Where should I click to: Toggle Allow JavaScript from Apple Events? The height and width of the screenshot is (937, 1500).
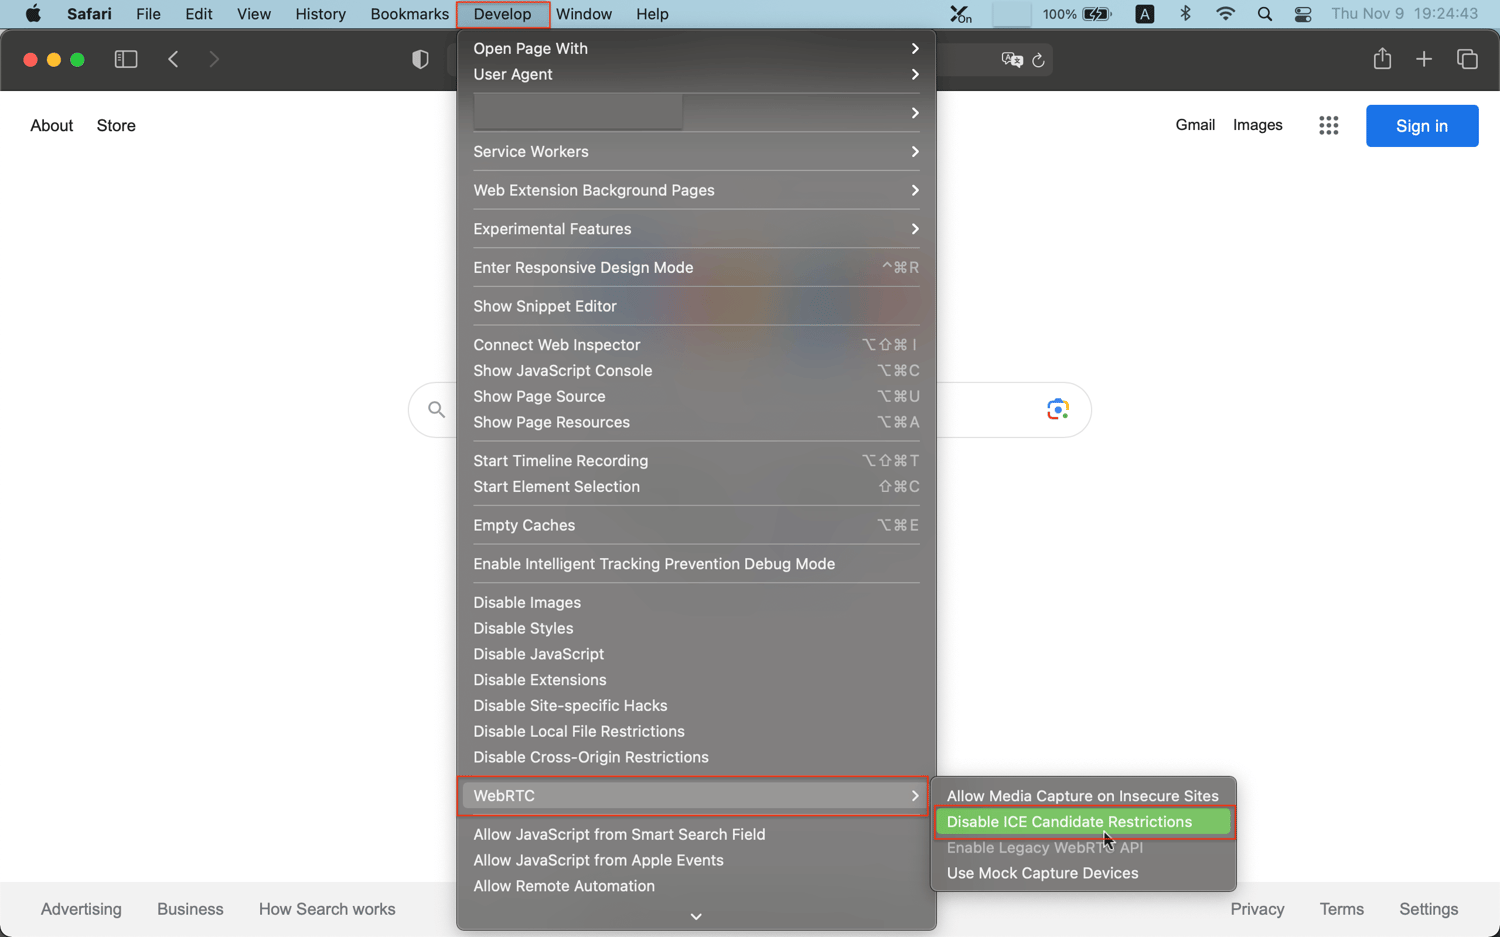click(598, 860)
